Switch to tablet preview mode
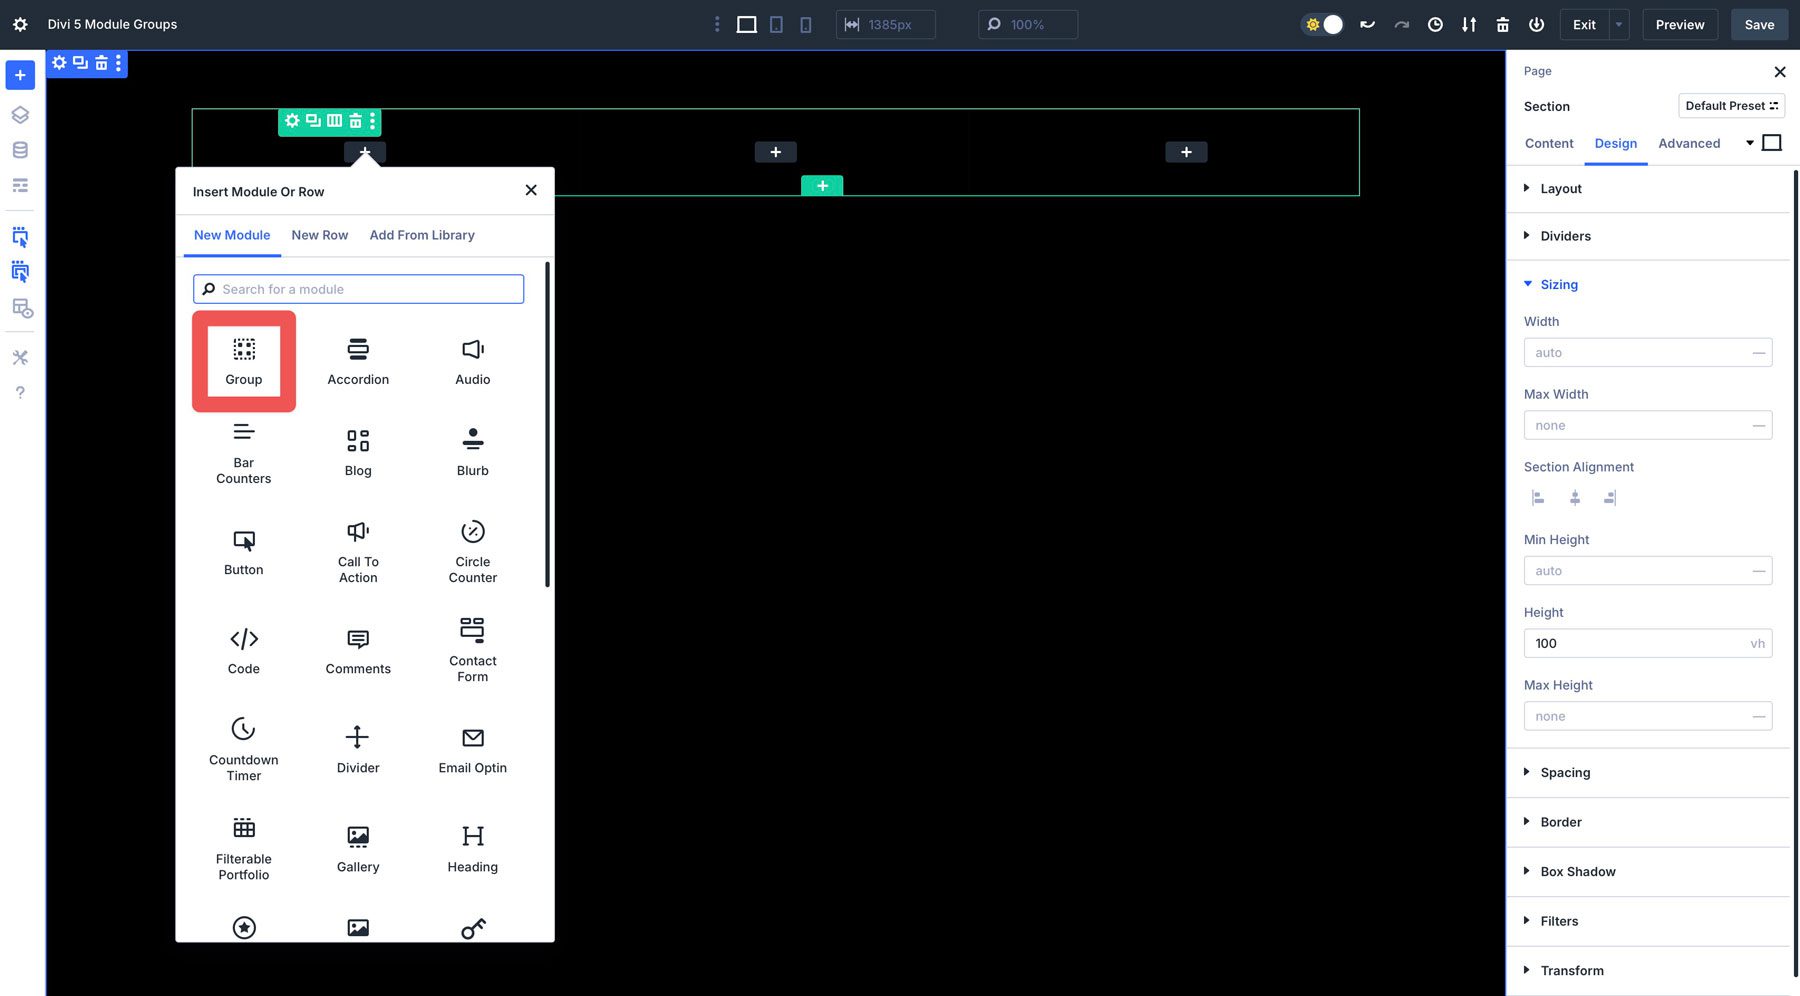 [x=776, y=24]
